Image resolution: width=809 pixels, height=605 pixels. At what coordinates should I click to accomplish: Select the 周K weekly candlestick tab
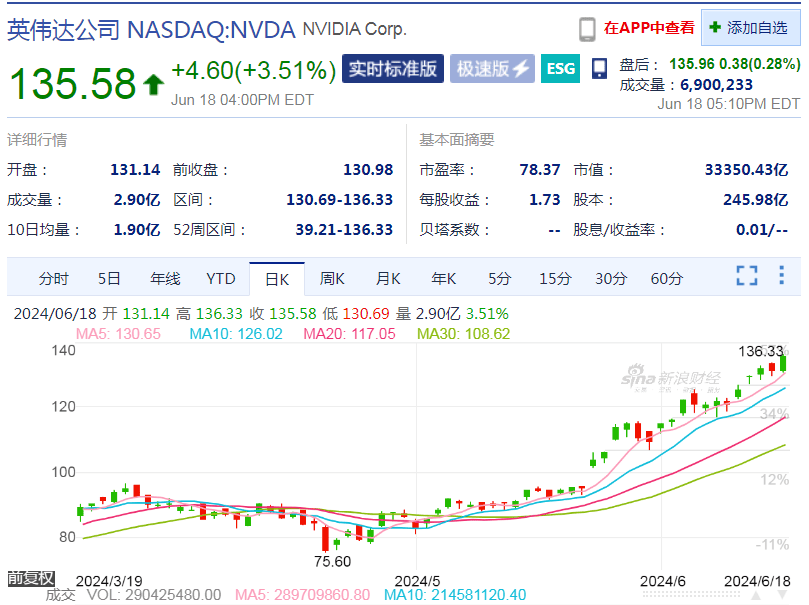click(332, 279)
